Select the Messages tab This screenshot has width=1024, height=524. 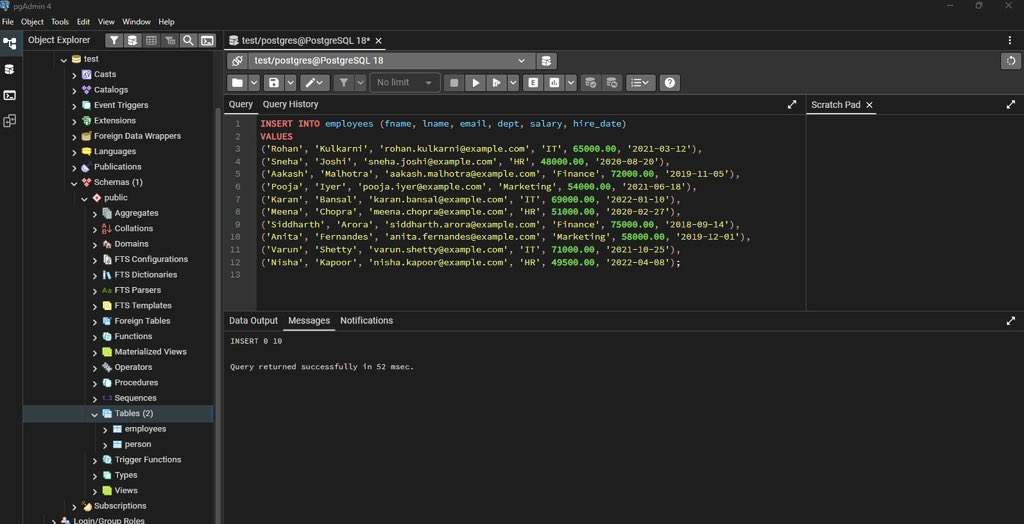tap(309, 320)
